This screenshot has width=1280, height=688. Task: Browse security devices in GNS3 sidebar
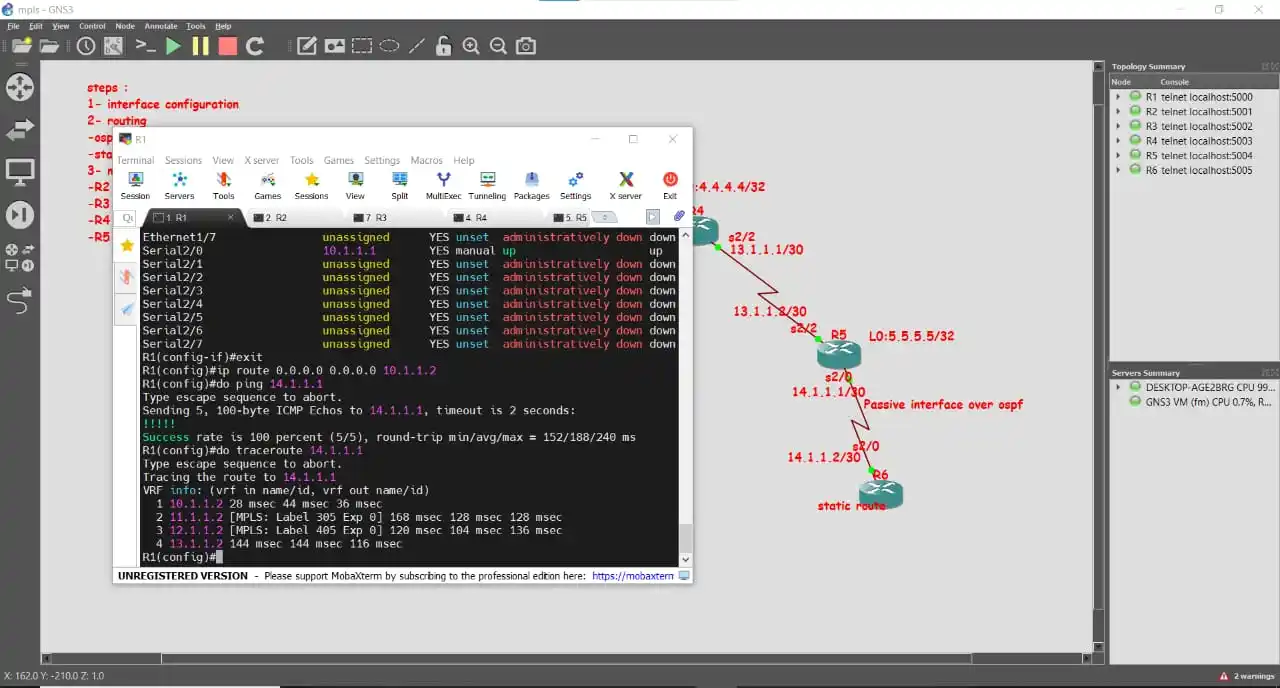[x=20, y=215]
